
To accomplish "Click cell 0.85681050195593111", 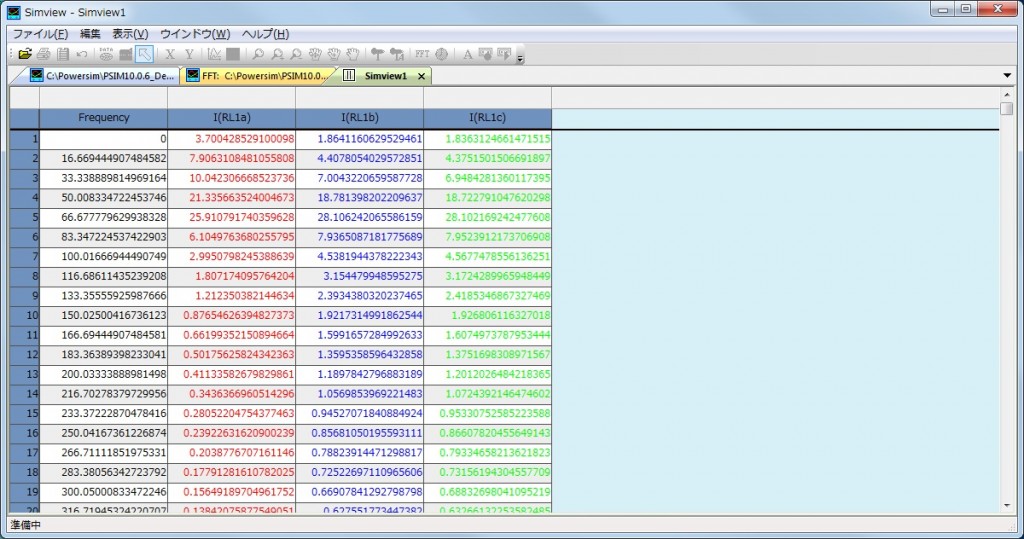I will (x=359, y=433).
